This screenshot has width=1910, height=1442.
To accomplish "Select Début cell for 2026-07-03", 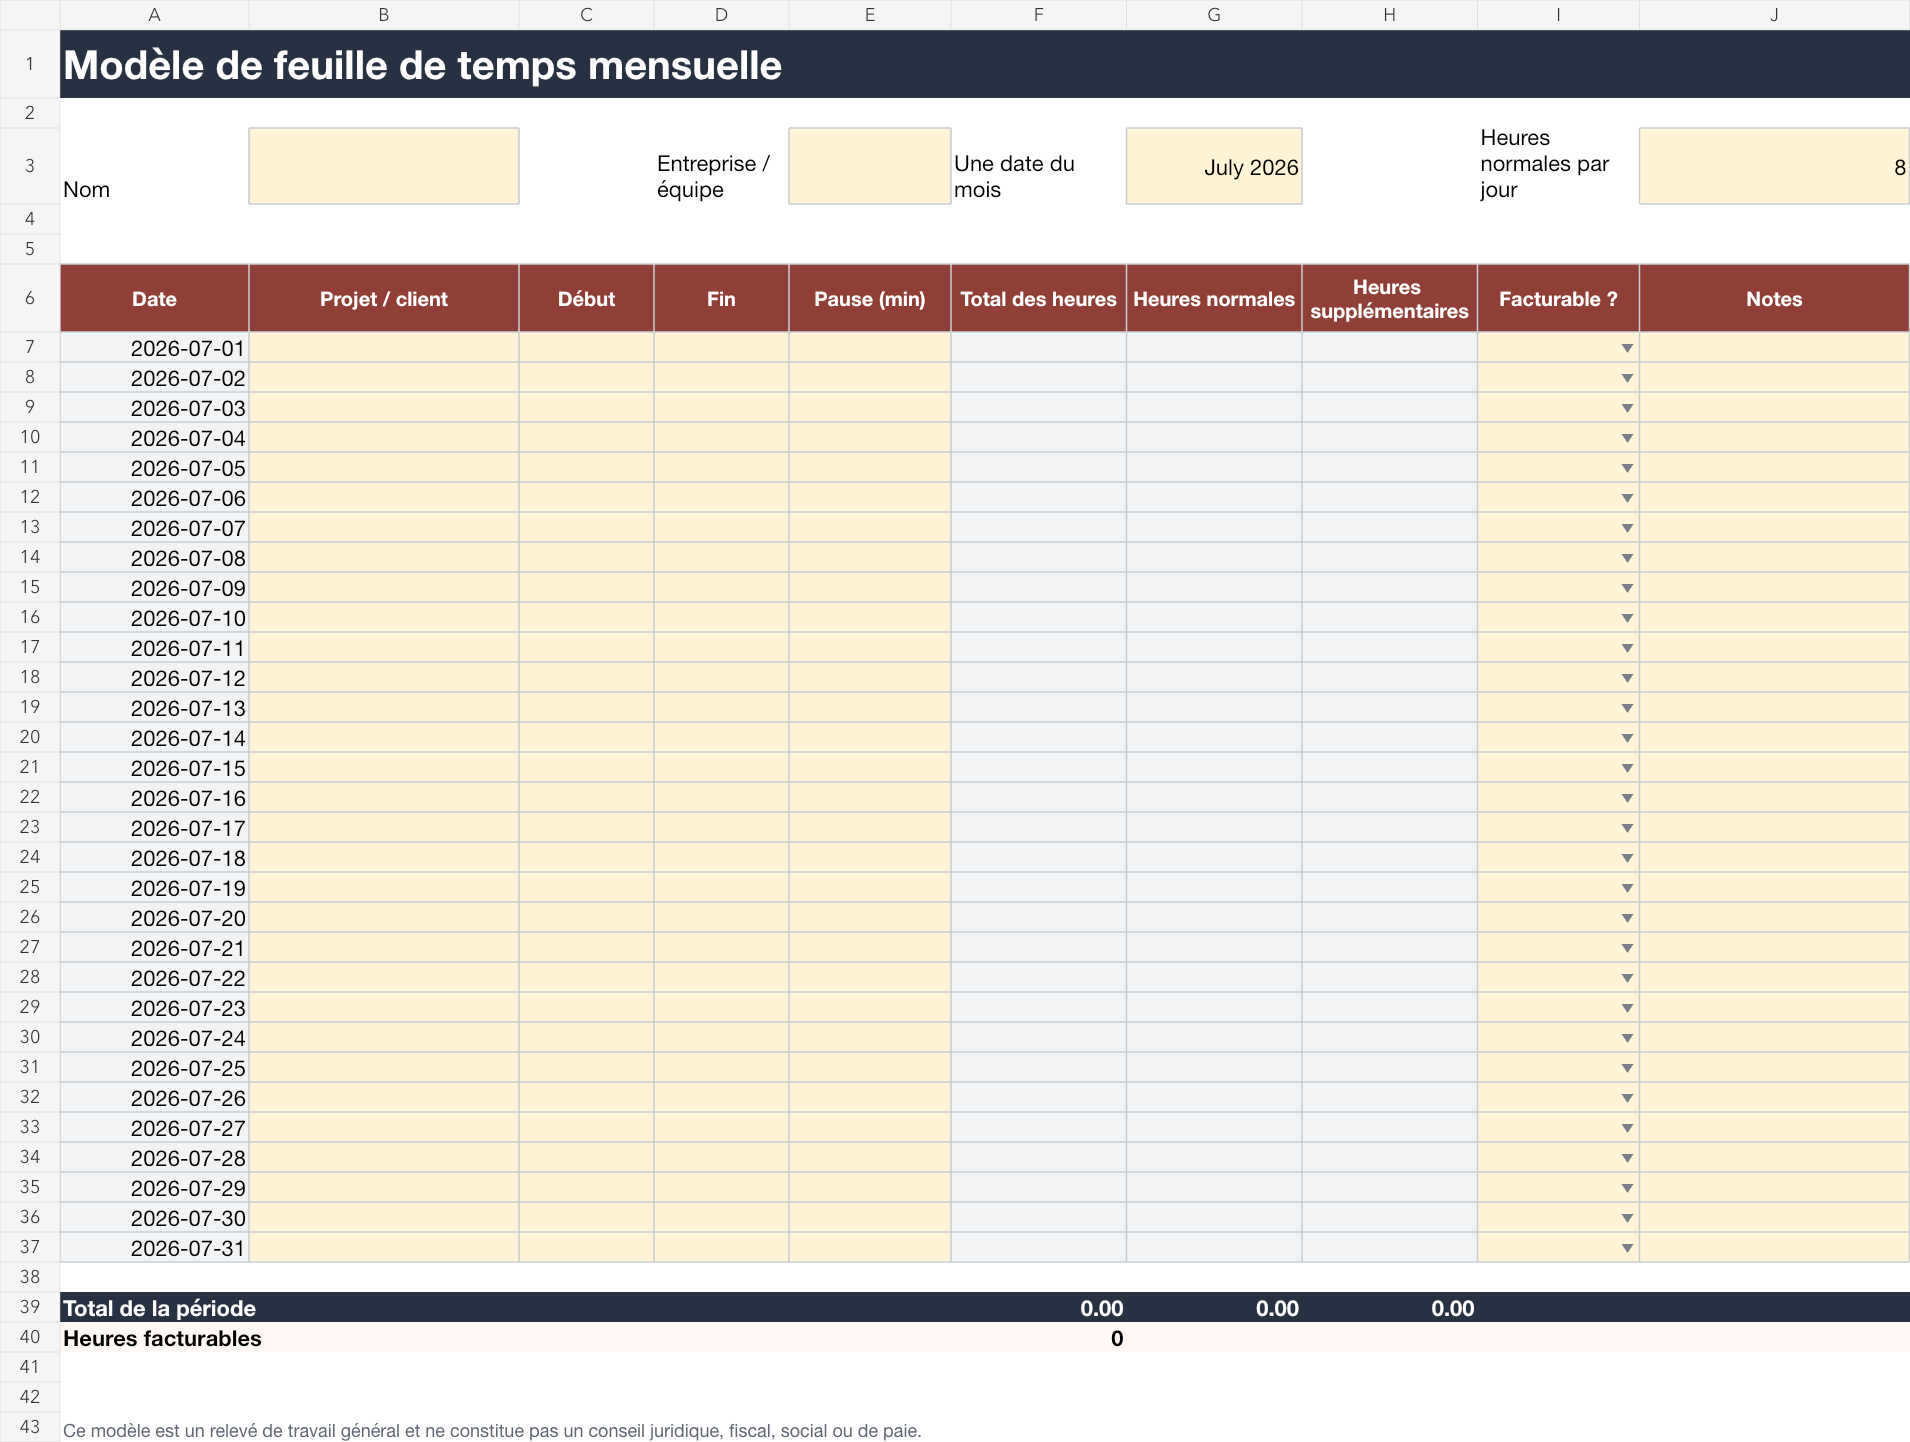I will coord(586,408).
